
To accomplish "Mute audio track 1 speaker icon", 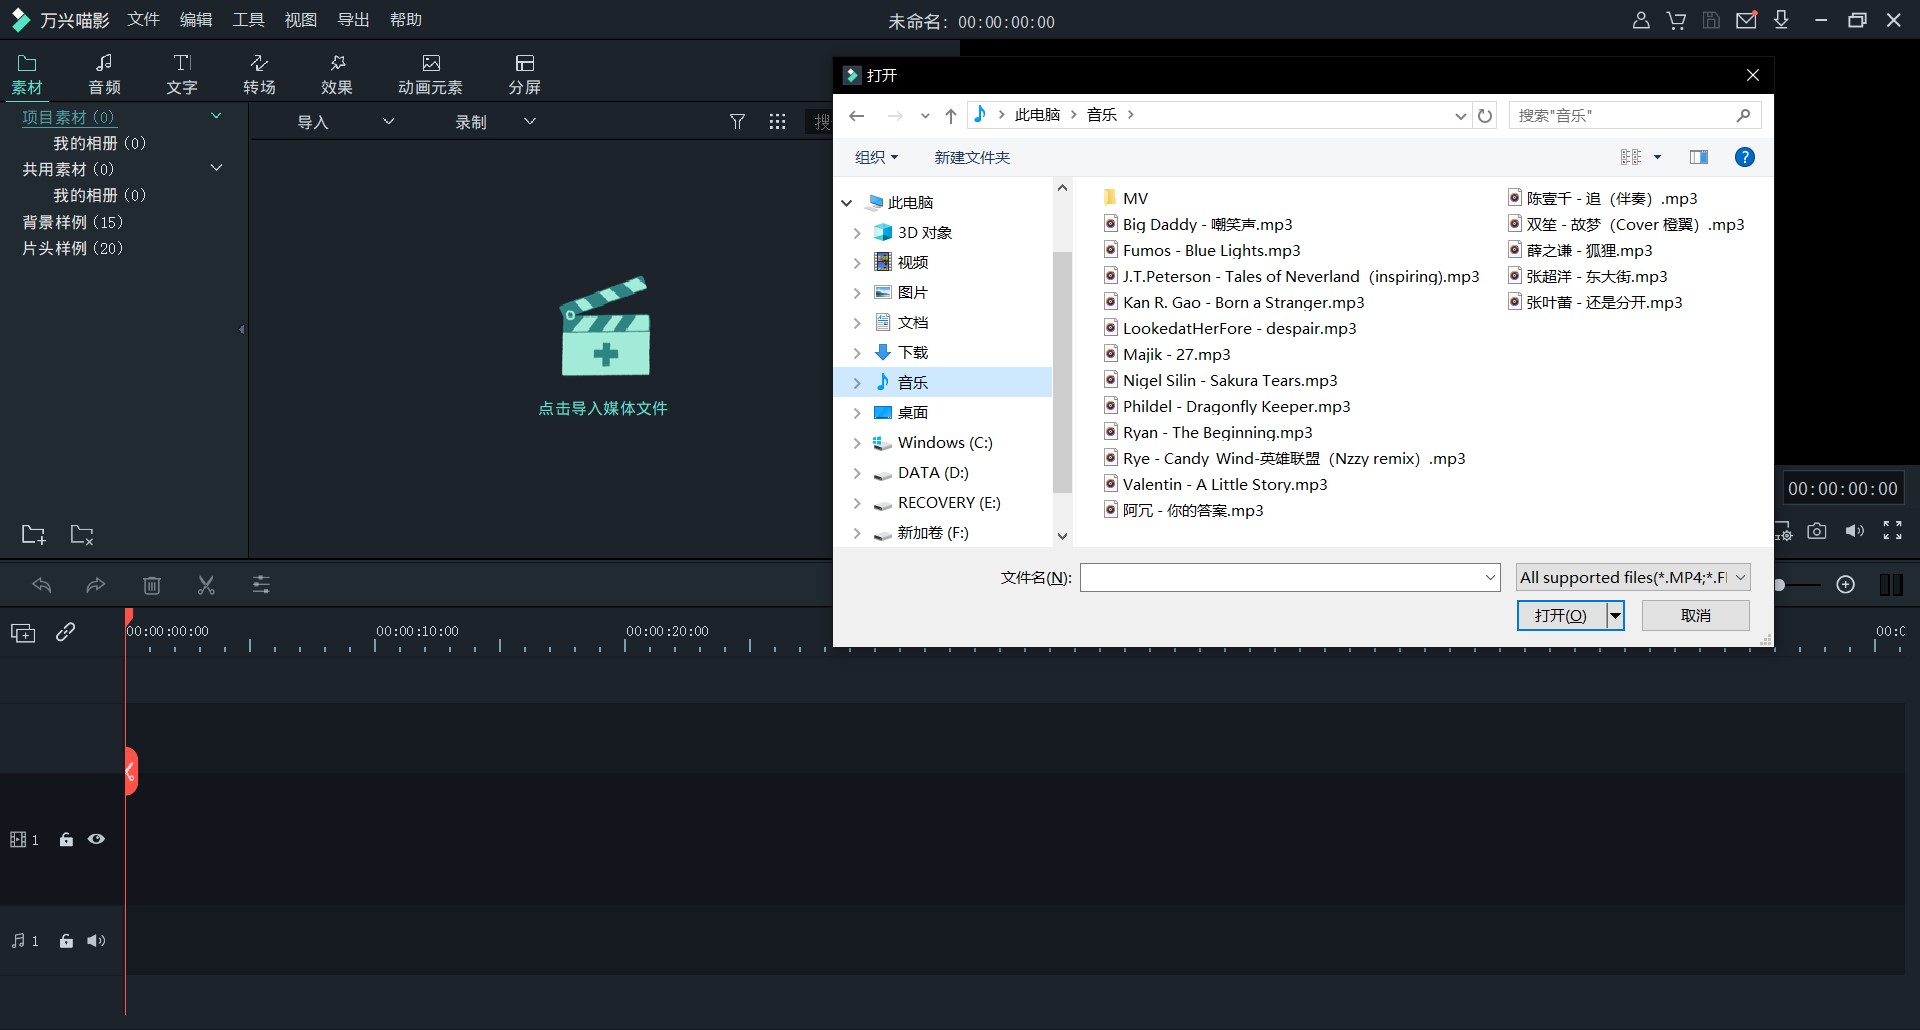I will [96, 941].
